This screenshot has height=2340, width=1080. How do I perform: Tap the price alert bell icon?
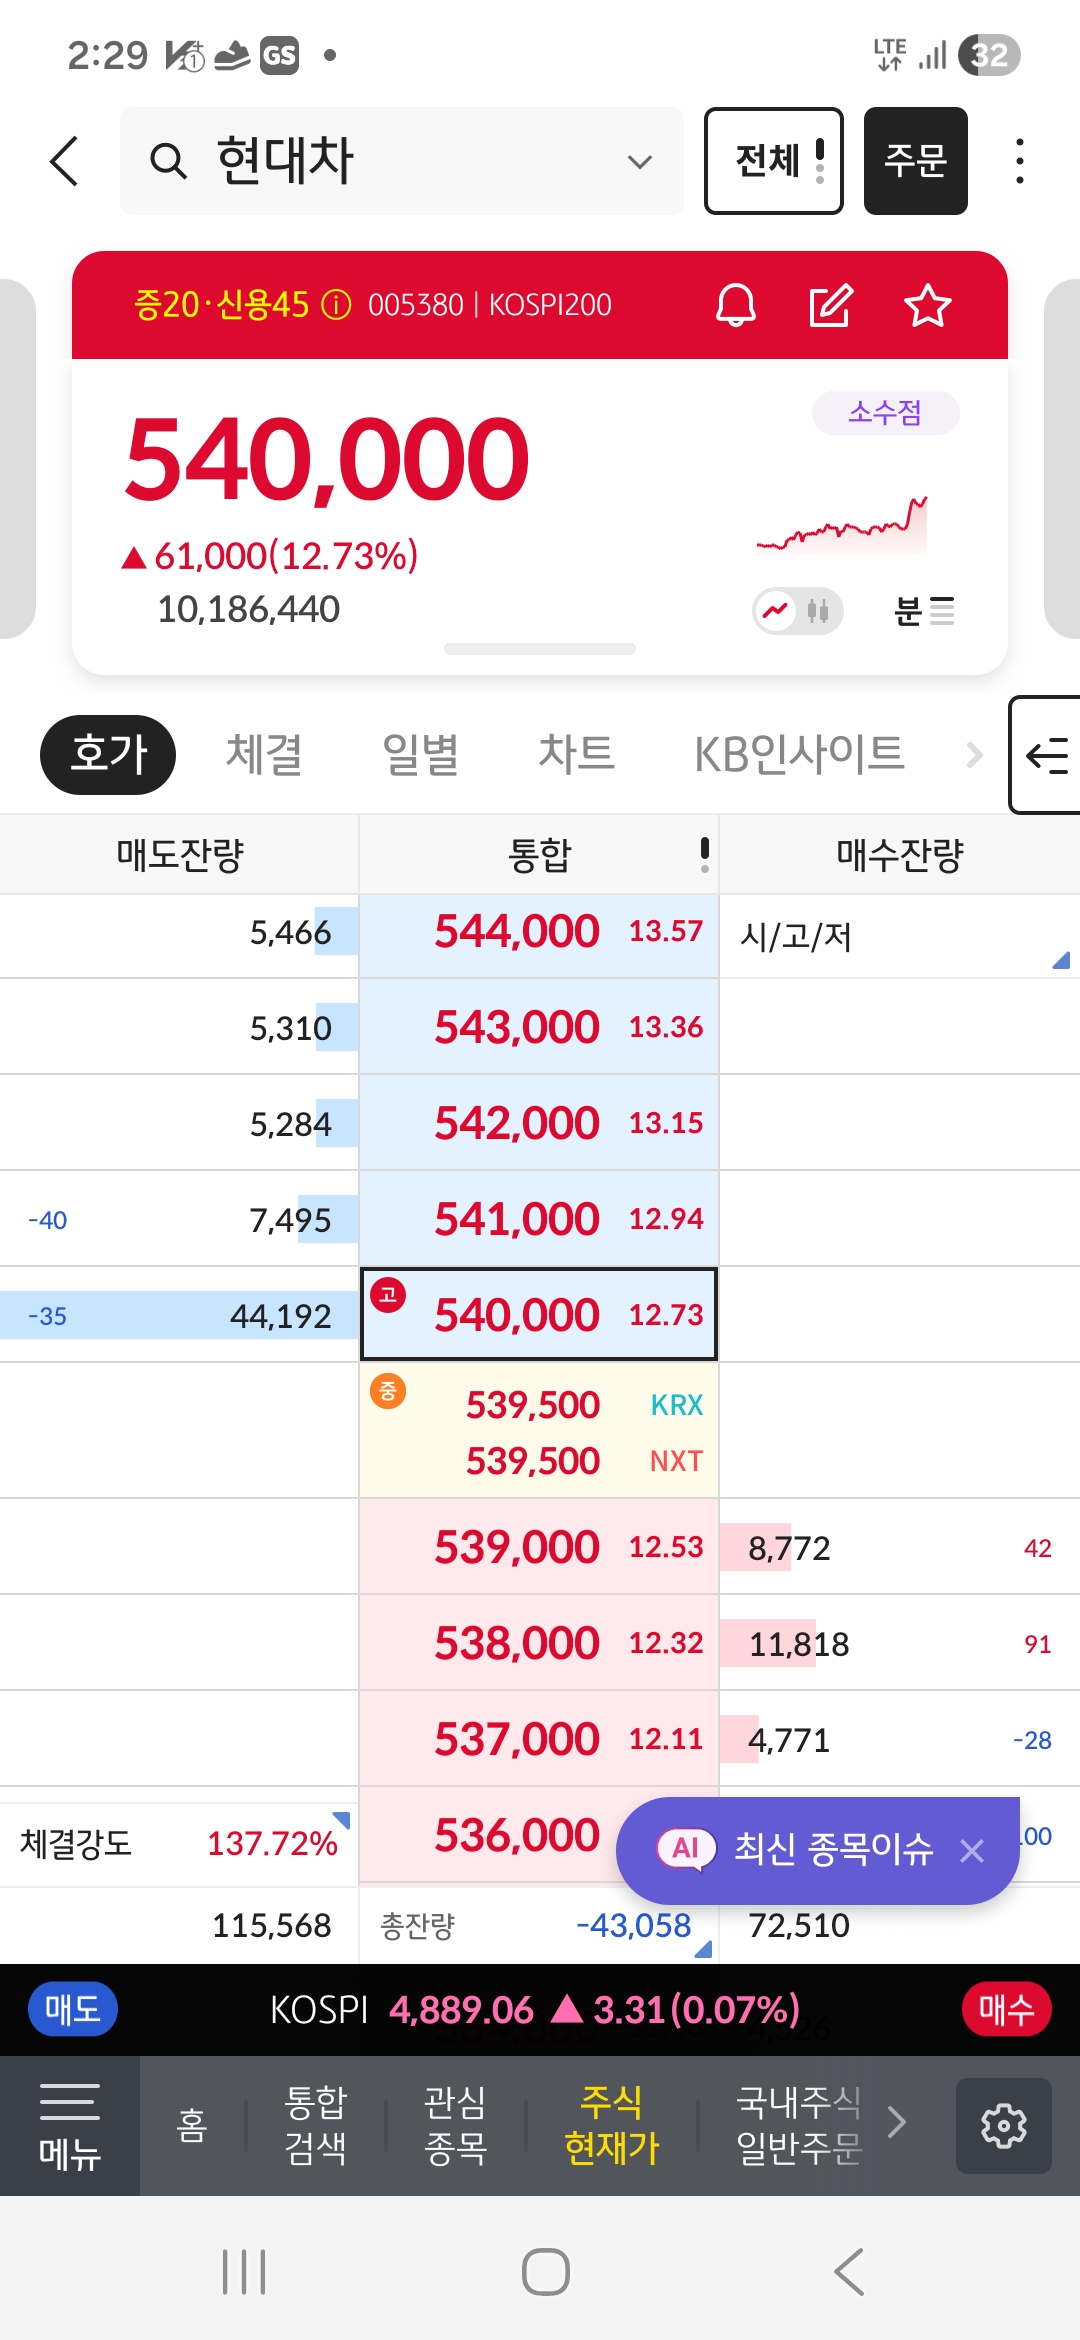(x=736, y=305)
